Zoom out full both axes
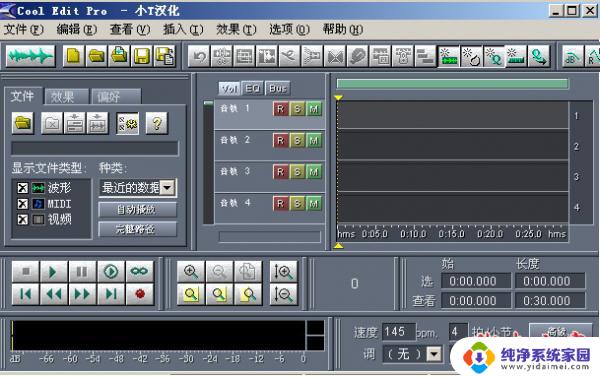The width and height of the screenshot is (600, 377). (x=248, y=272)
